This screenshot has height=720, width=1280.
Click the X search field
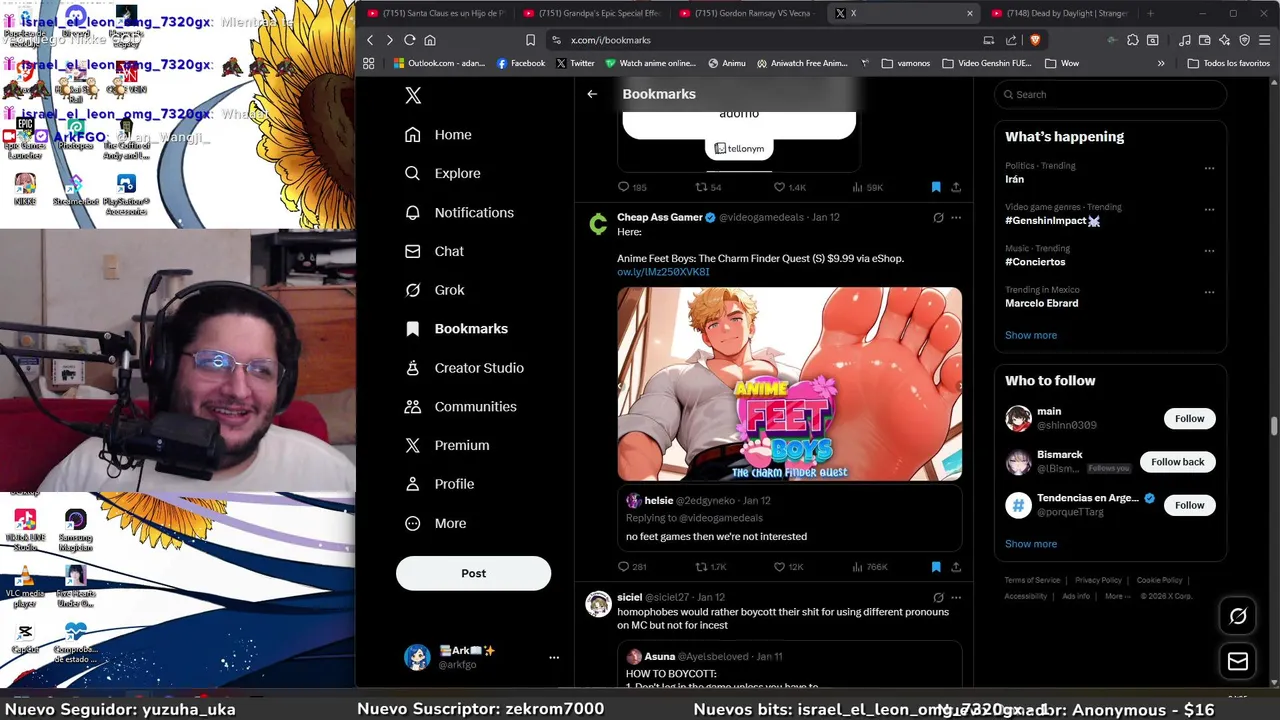coord(1110,94)
